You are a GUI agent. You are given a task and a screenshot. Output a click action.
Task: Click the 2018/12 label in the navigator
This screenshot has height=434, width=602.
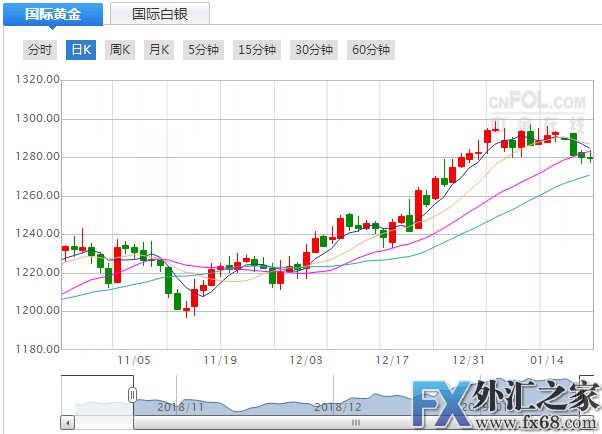coord(336,407)
